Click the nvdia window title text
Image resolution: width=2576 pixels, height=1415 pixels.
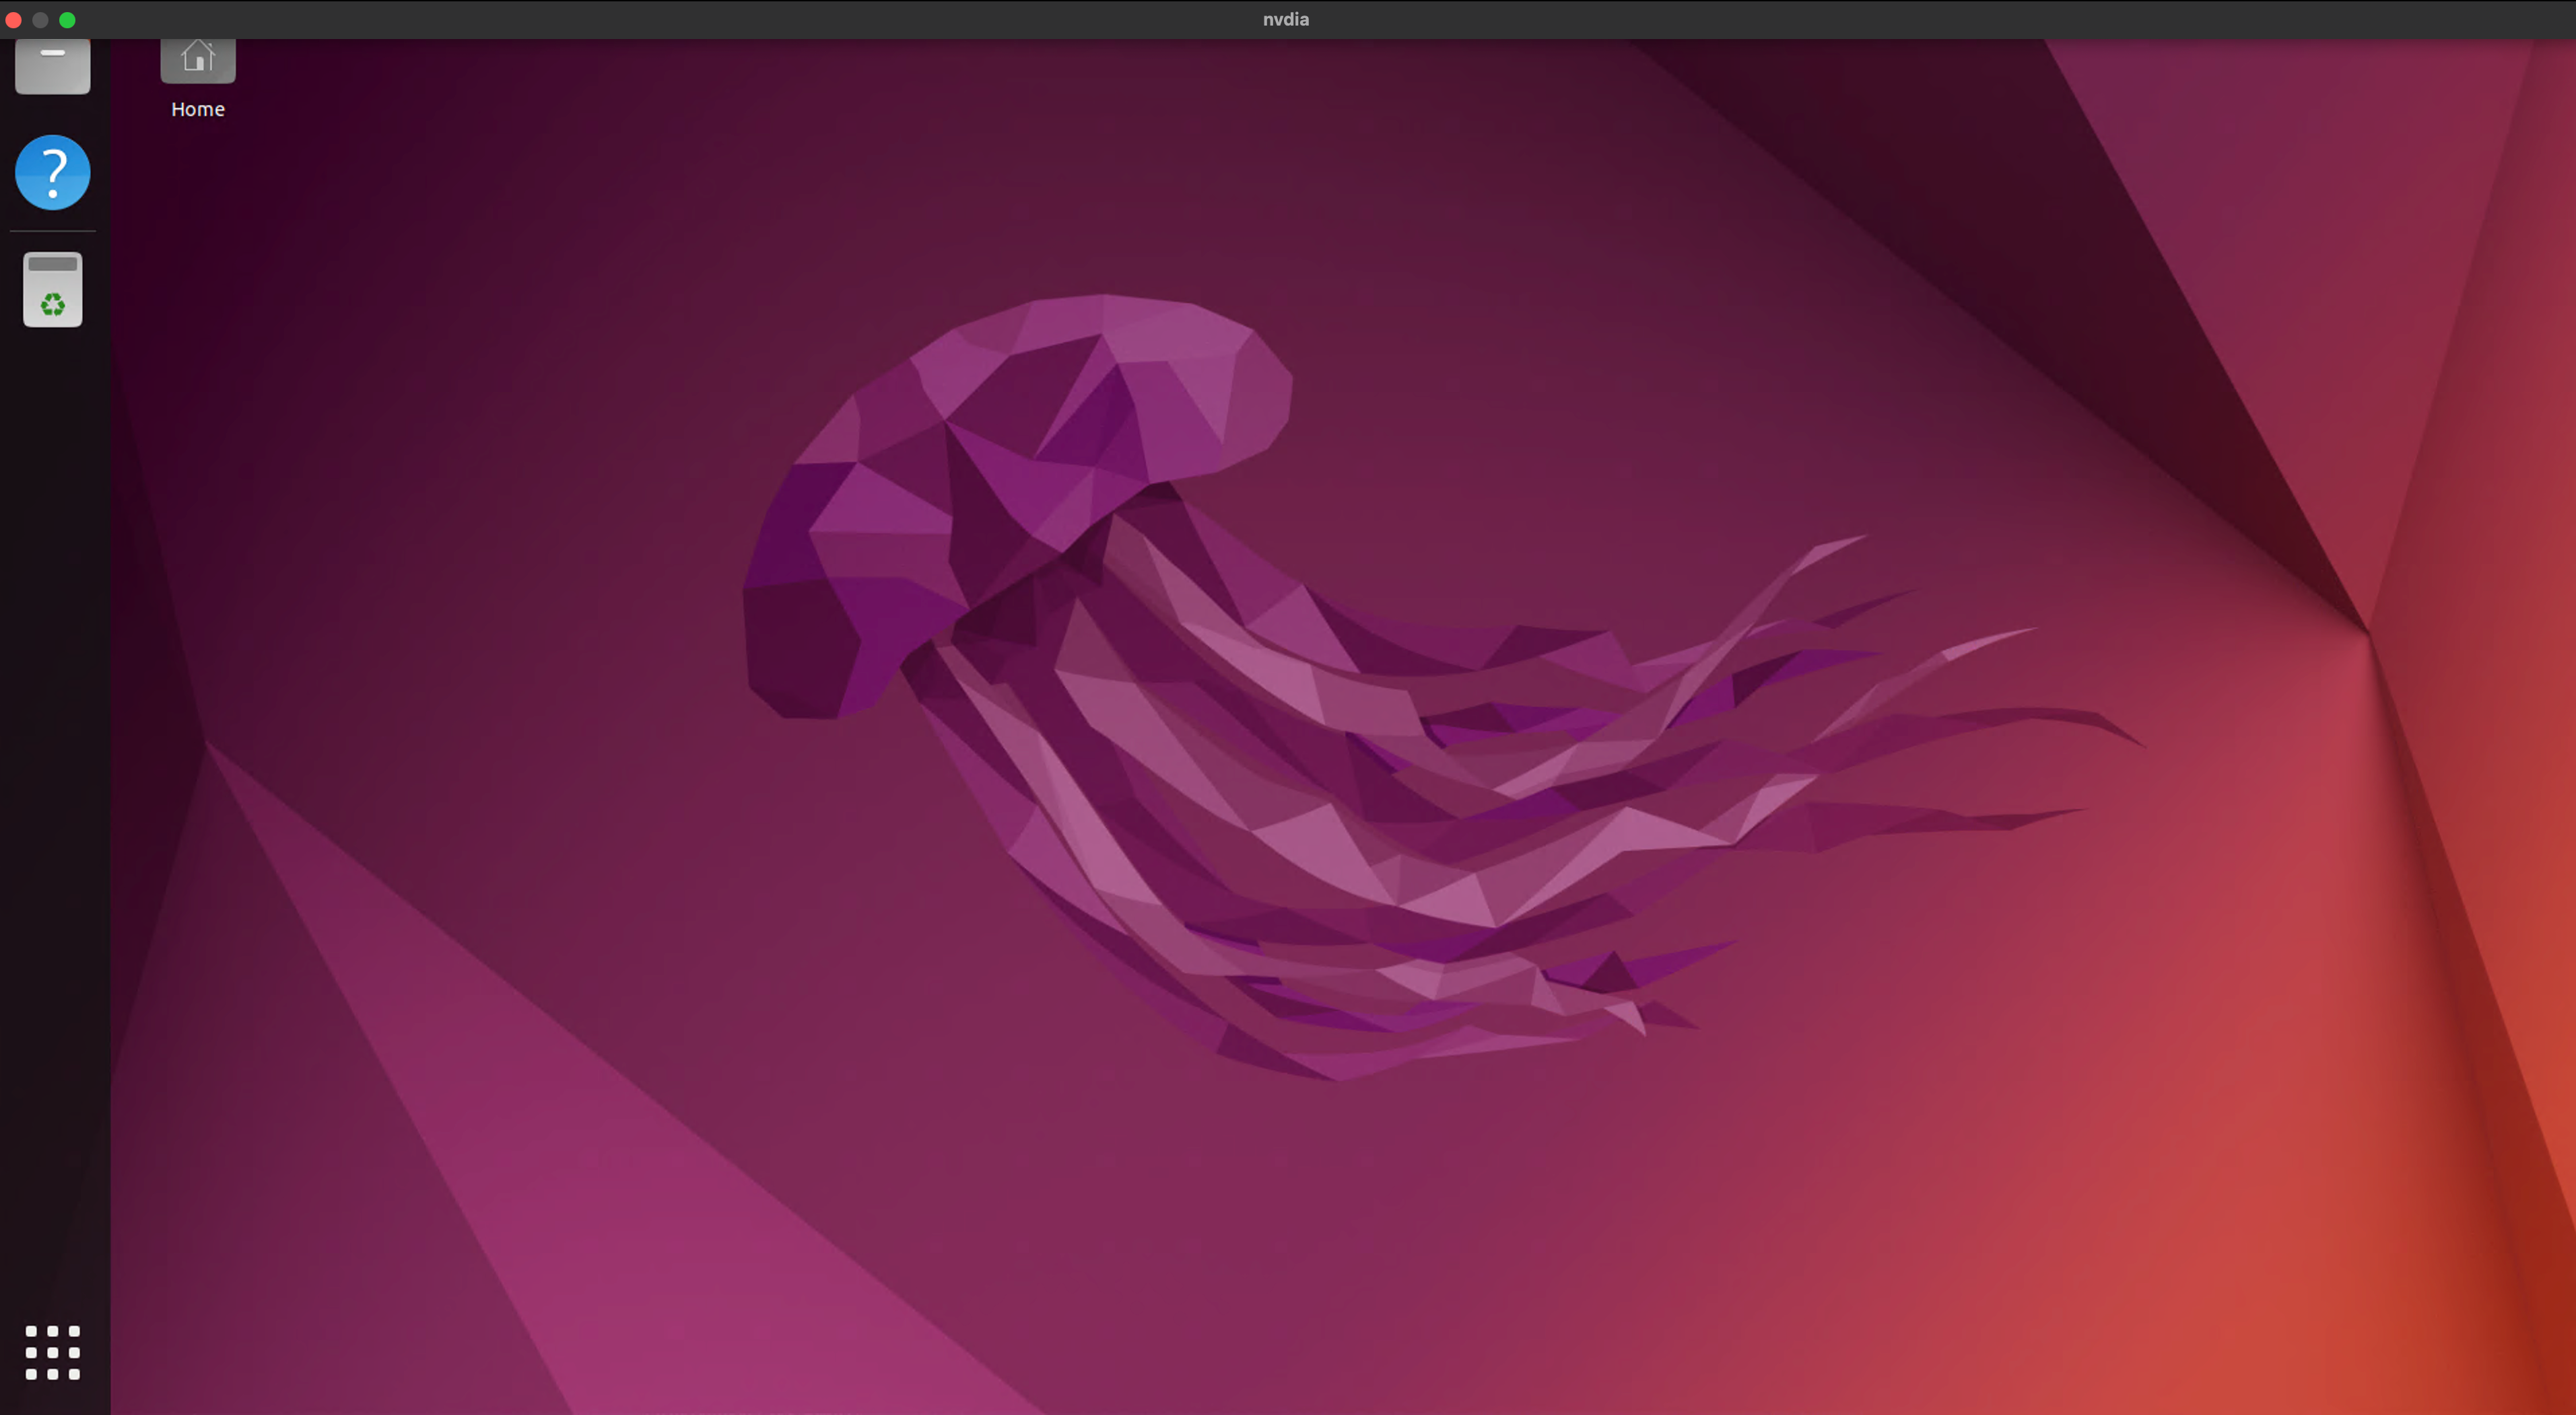click(1286, 19)
